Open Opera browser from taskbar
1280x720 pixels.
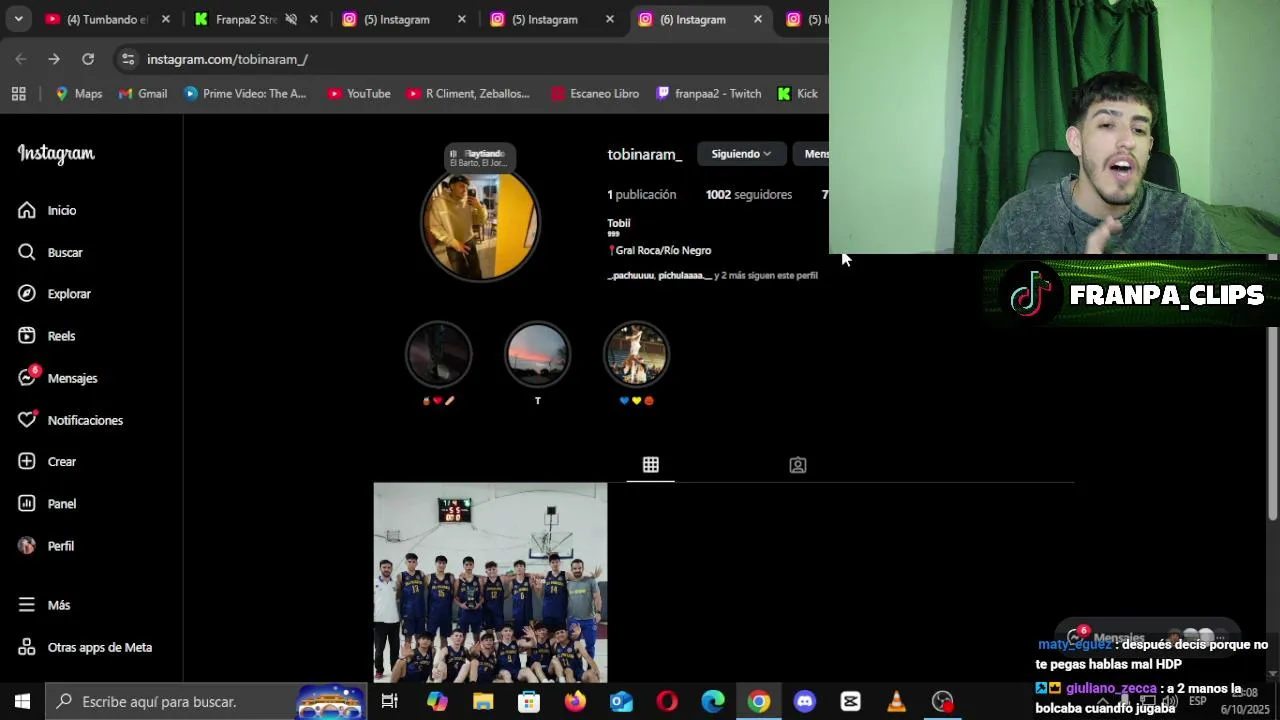point(667,702)
